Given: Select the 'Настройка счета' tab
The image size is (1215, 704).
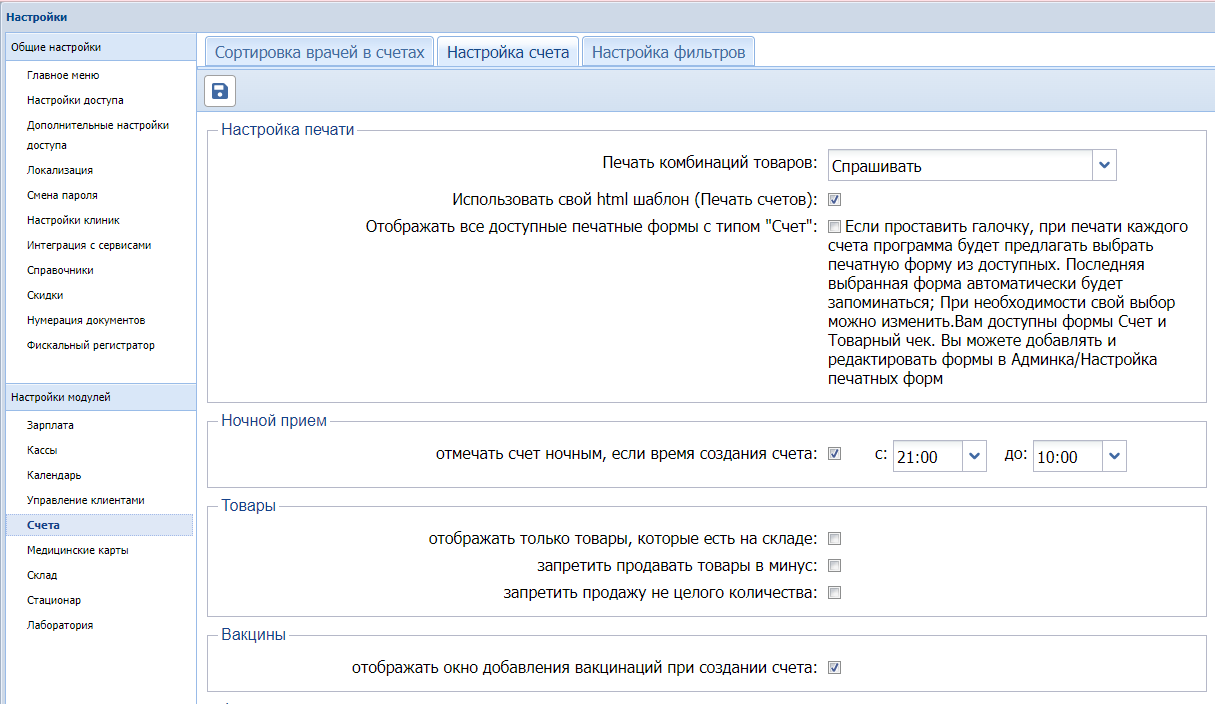Looking at the screenshot, I should 508,52.
